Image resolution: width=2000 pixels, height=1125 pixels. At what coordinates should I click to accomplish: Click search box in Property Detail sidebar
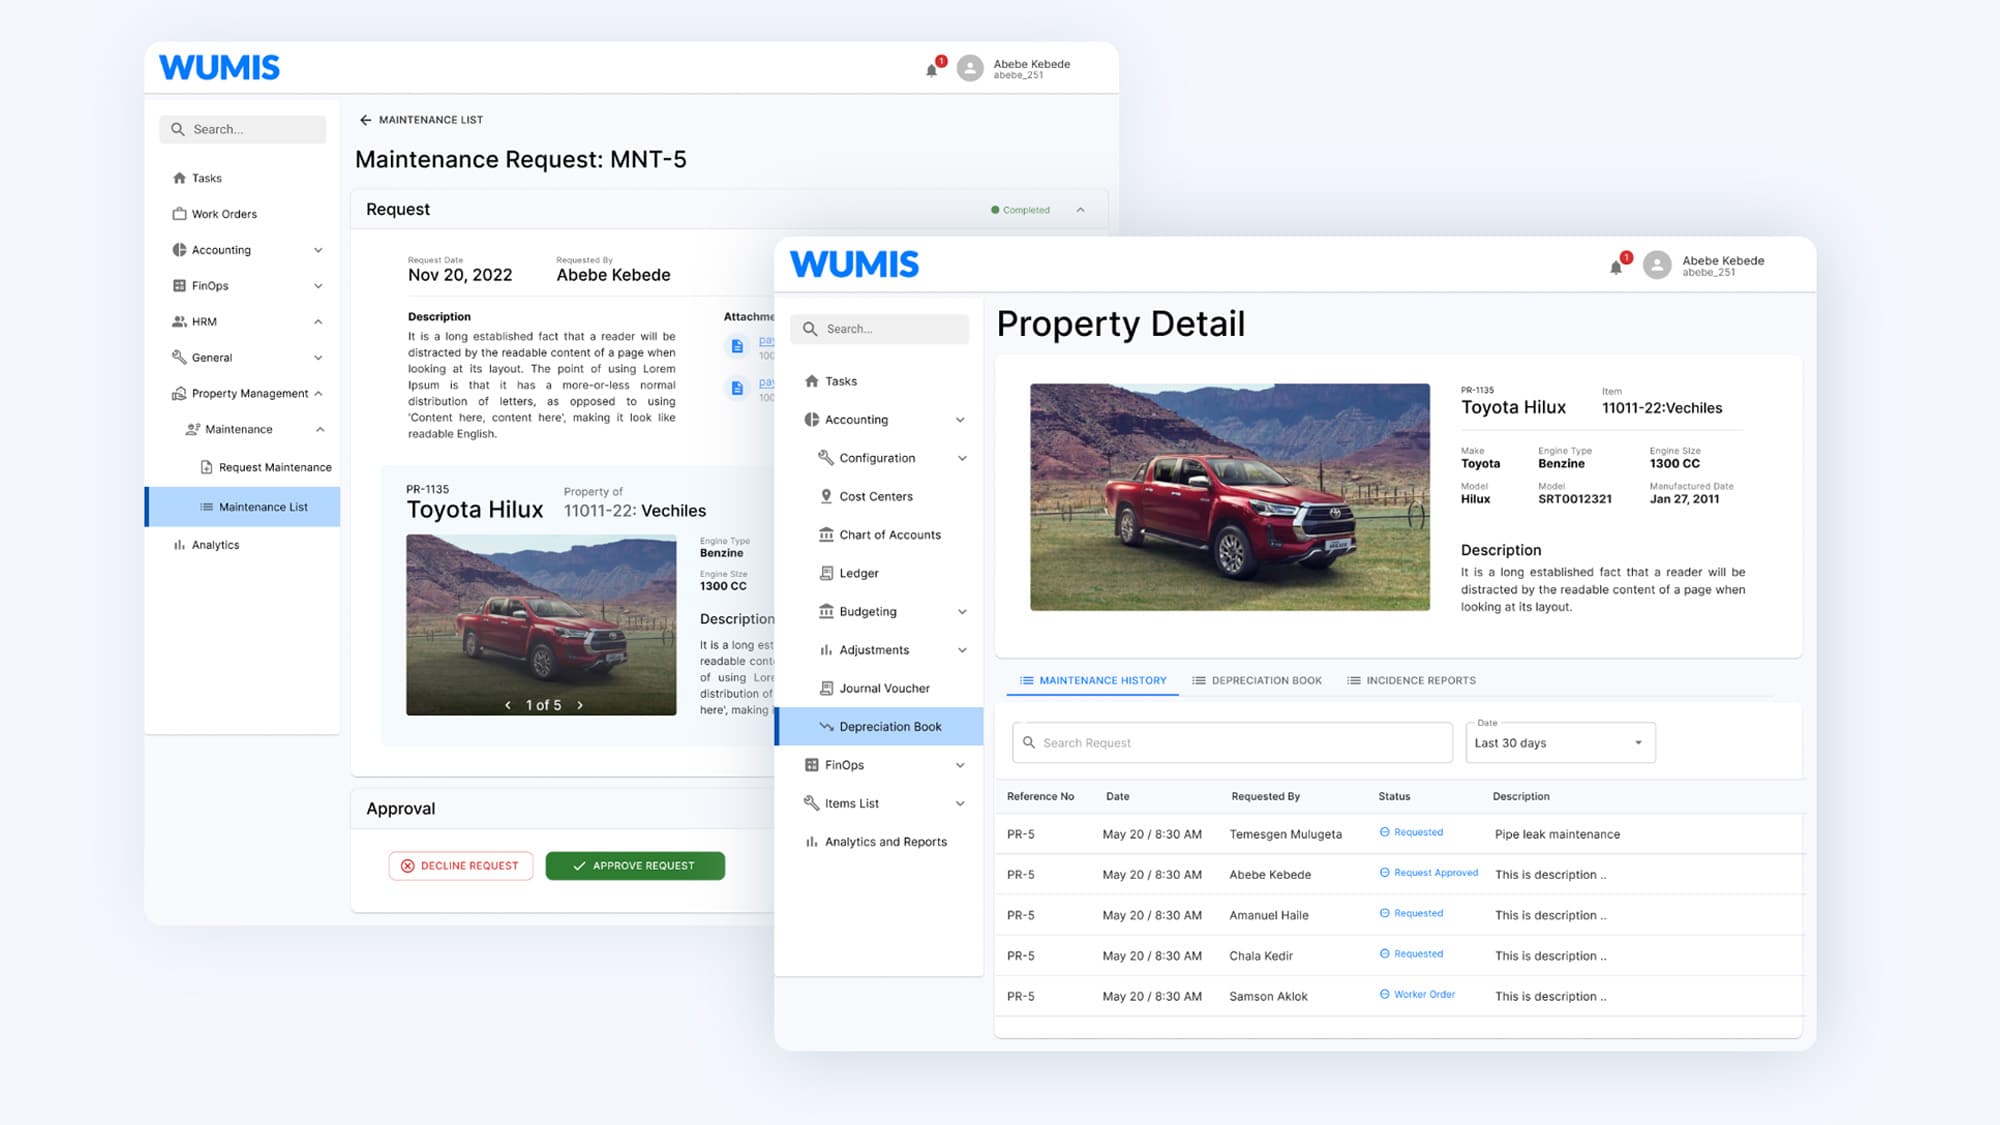[x=880, y=329]
